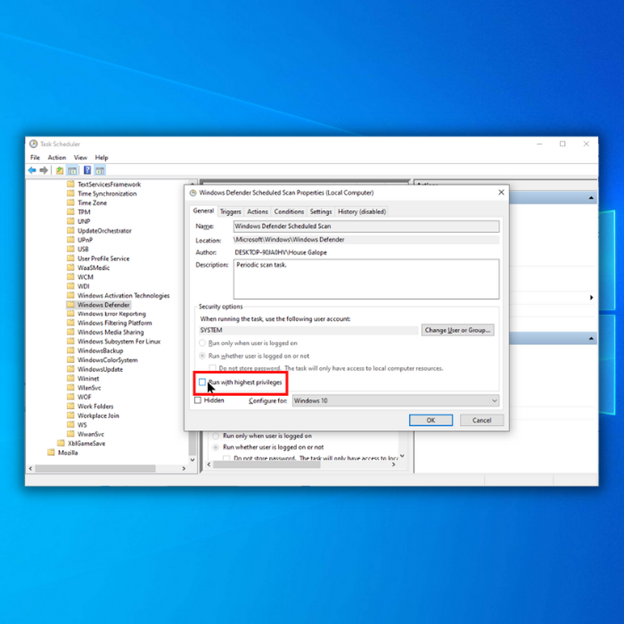
Task: Click the Task Scheduler clock icon in title bar
Action: (x=33, y=144)
